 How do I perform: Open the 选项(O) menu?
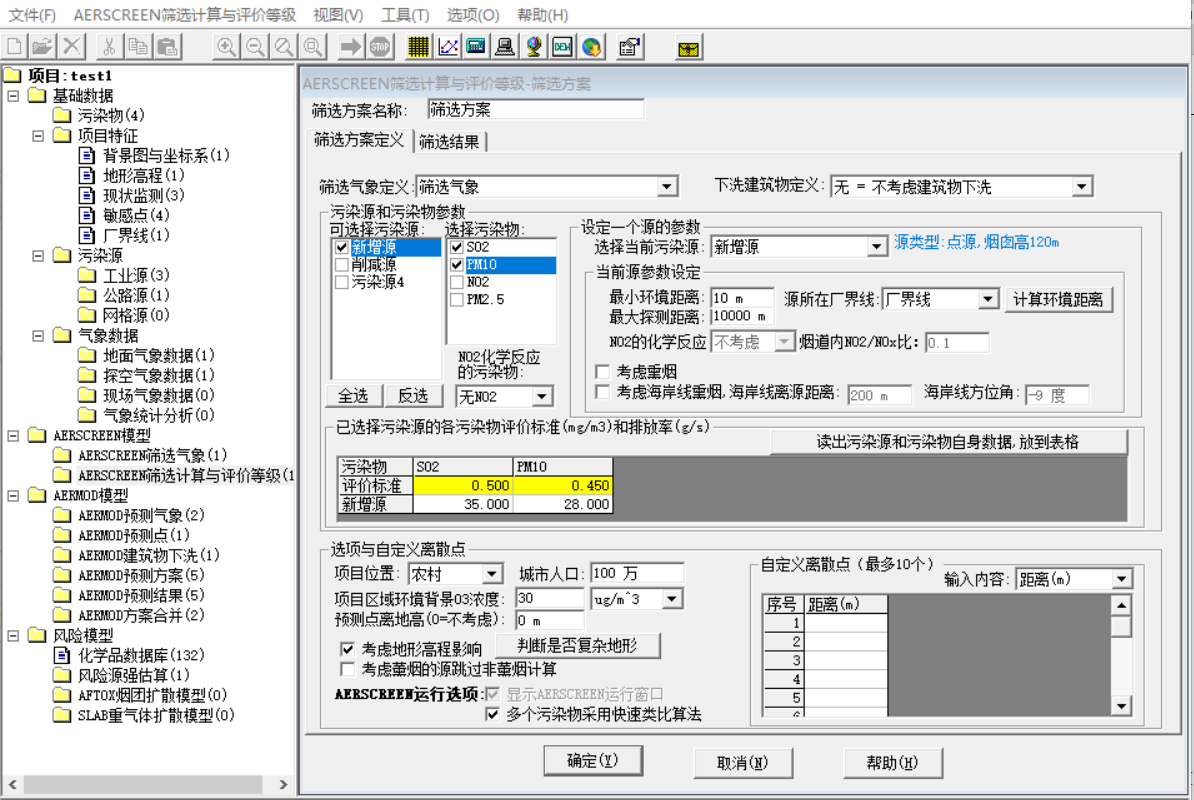(x=473, y=14)
